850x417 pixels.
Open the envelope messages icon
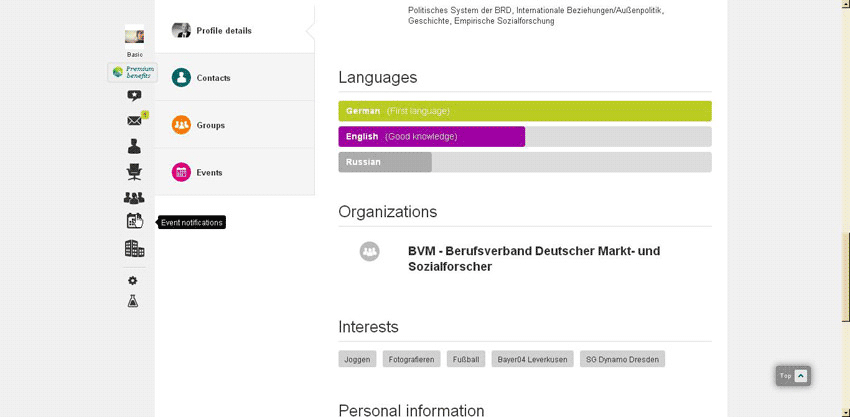point(134,121)
